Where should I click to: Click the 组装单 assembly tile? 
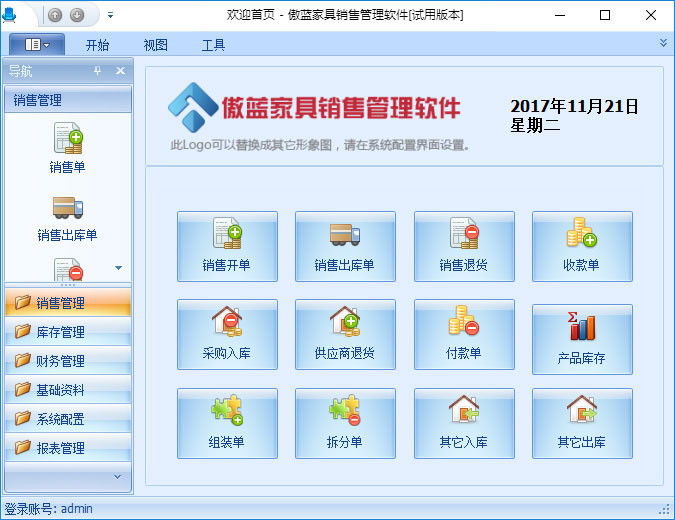coord(226,423)
